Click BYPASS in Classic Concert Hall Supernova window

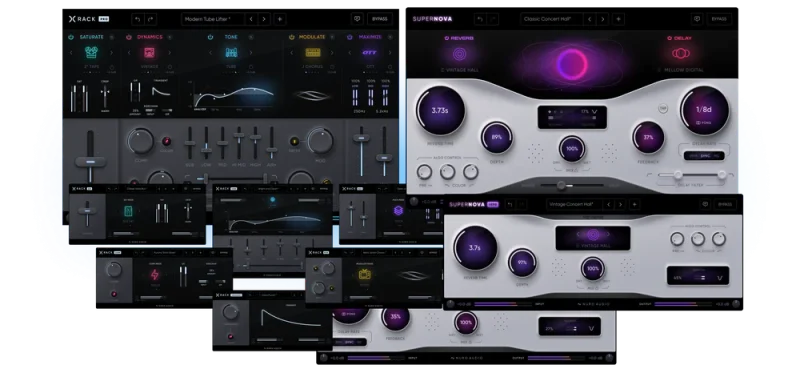point(719,19)
